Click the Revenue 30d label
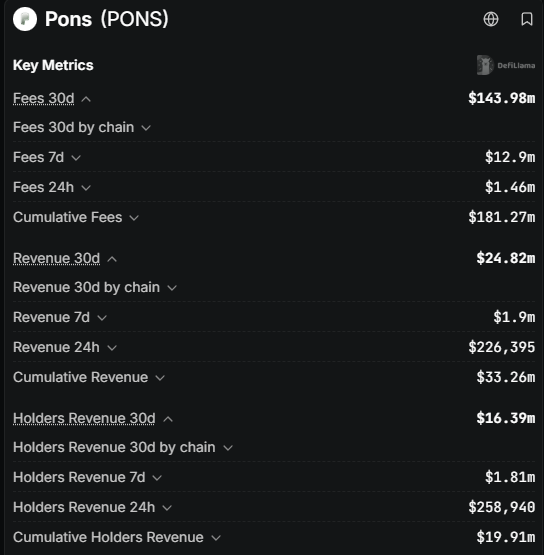The image size is (544, 555). [57, 258]
